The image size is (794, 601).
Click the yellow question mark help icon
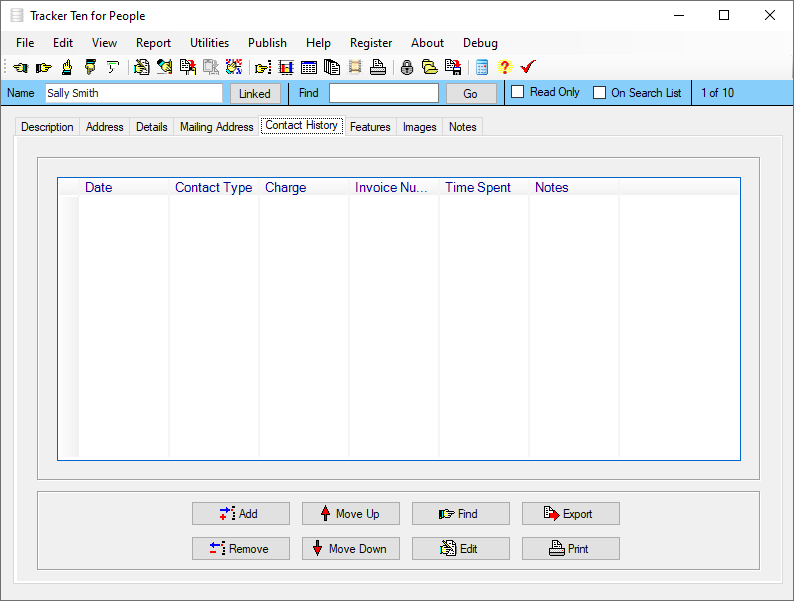[505, 67]
